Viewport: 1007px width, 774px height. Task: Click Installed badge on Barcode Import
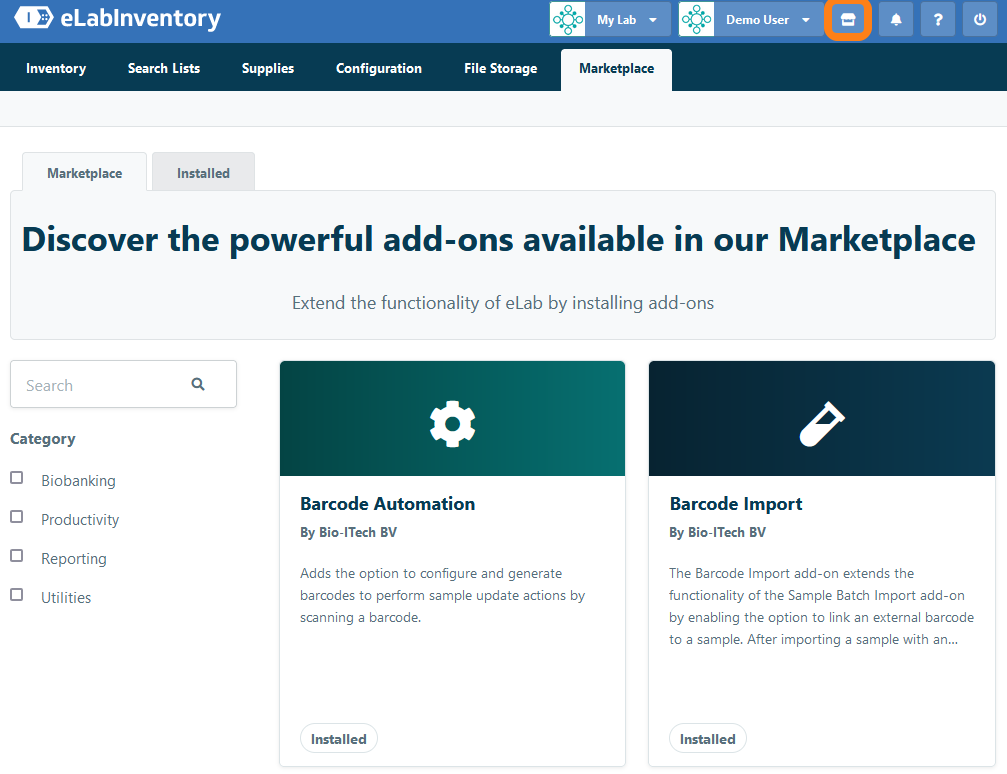707,739
